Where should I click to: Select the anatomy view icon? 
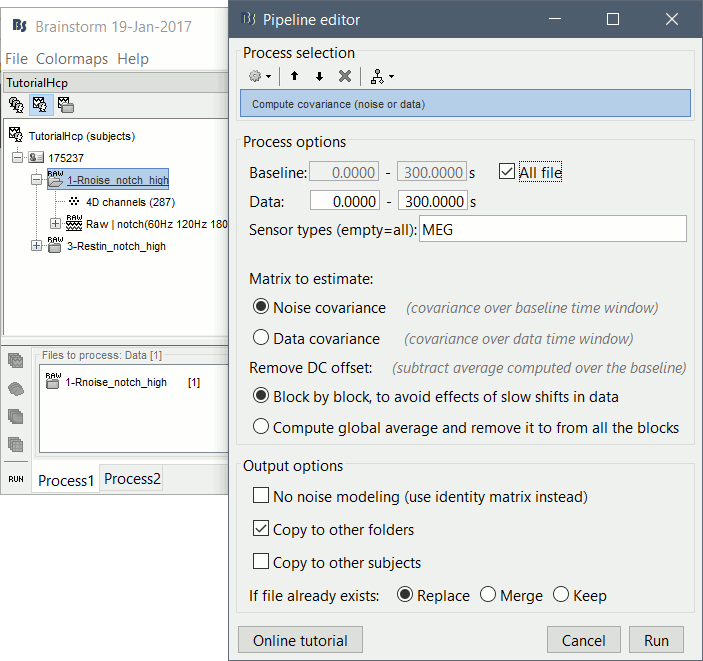click(16, 104)
